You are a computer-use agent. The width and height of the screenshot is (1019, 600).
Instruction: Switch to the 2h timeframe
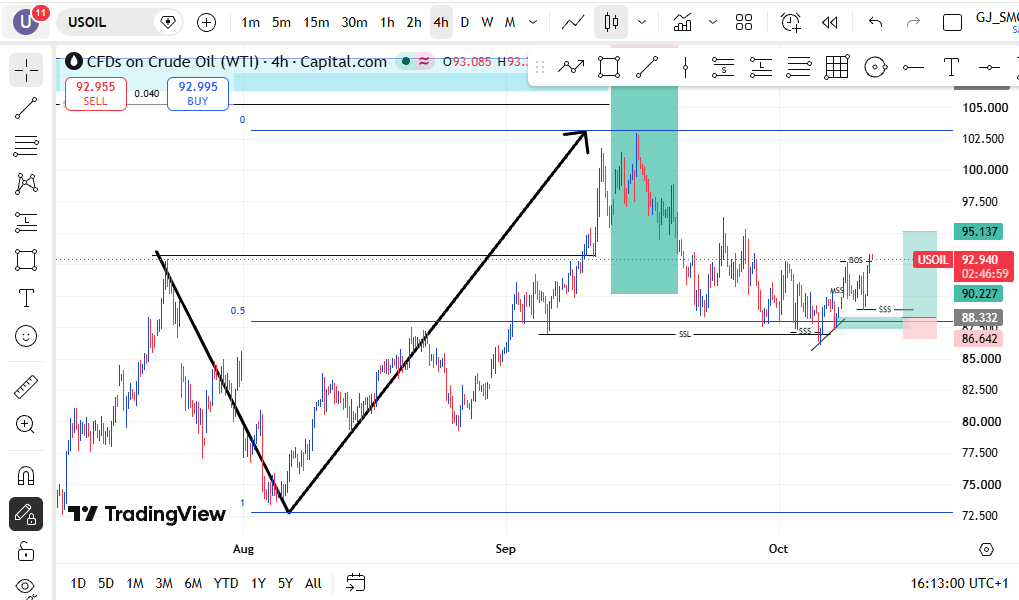click(414, 23)
